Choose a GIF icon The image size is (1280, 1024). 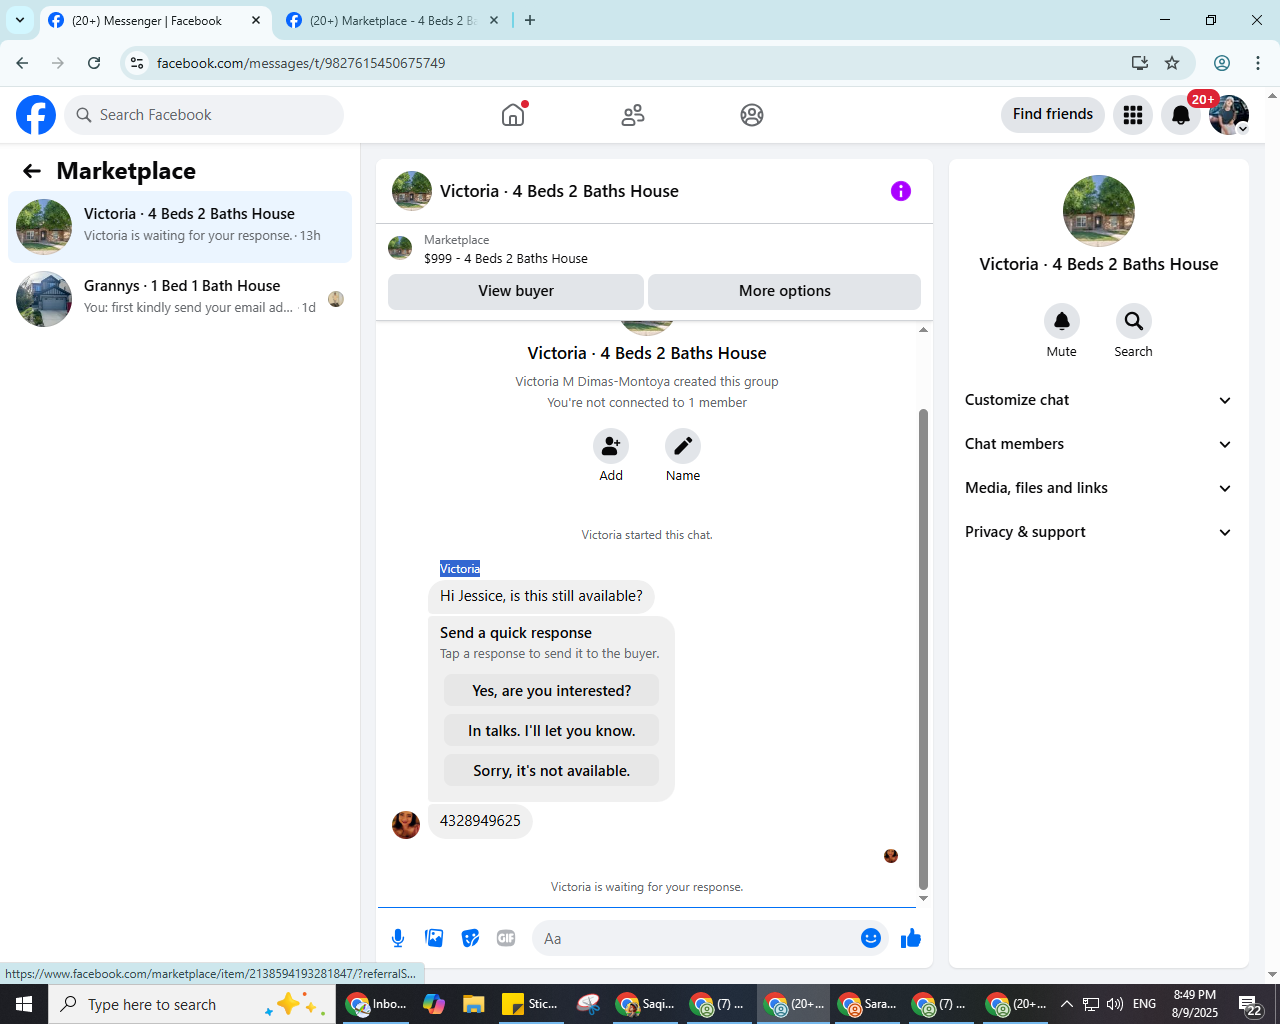pyautogui.click(x=506, y=938)
